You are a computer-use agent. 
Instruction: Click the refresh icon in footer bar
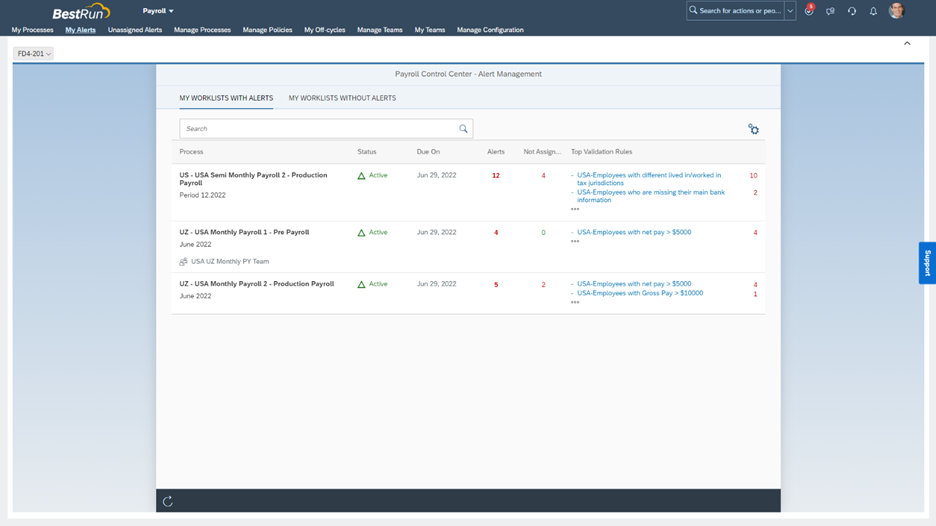(x=168, y=501)
